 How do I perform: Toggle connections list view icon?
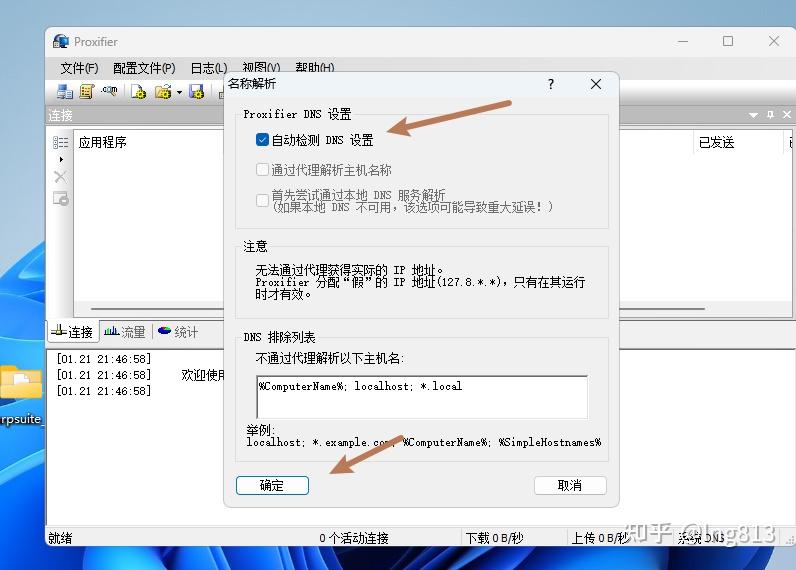60,143
